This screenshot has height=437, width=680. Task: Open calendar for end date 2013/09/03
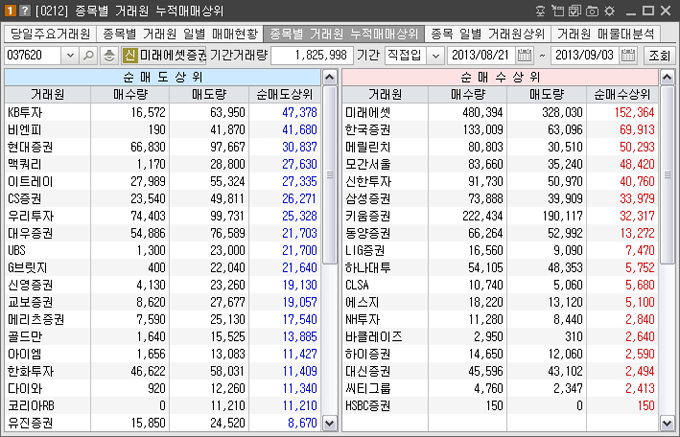pos(628,55)
